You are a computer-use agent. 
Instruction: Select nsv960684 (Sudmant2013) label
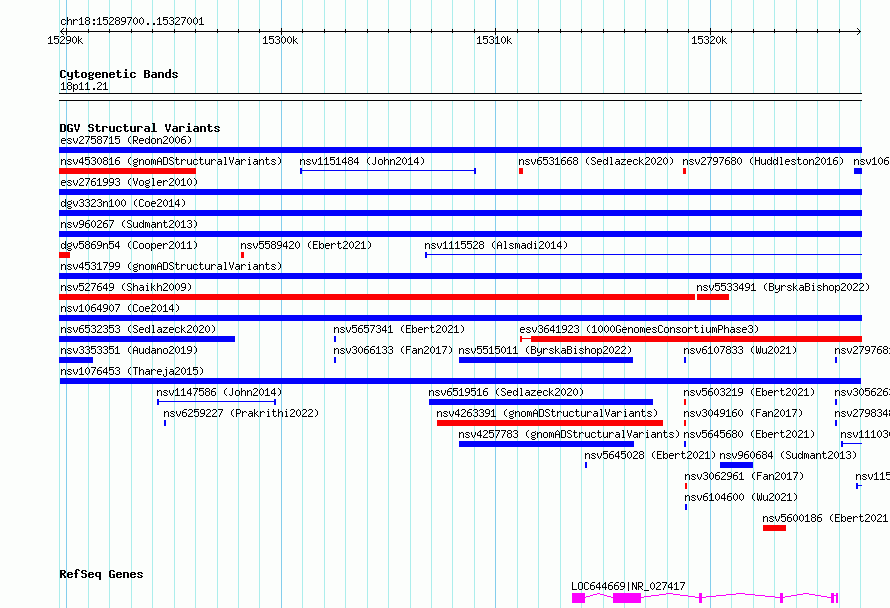click(x=788, y=455)
